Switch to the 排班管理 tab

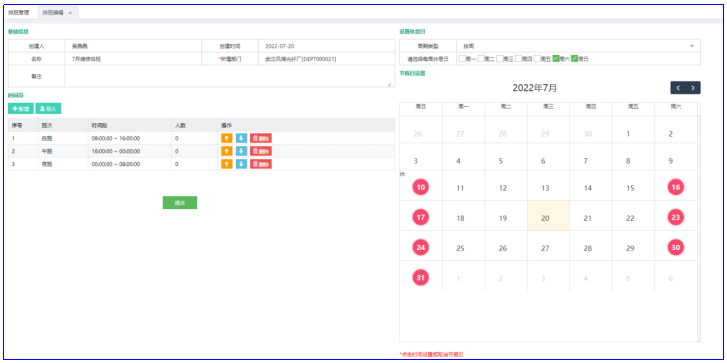19,13
